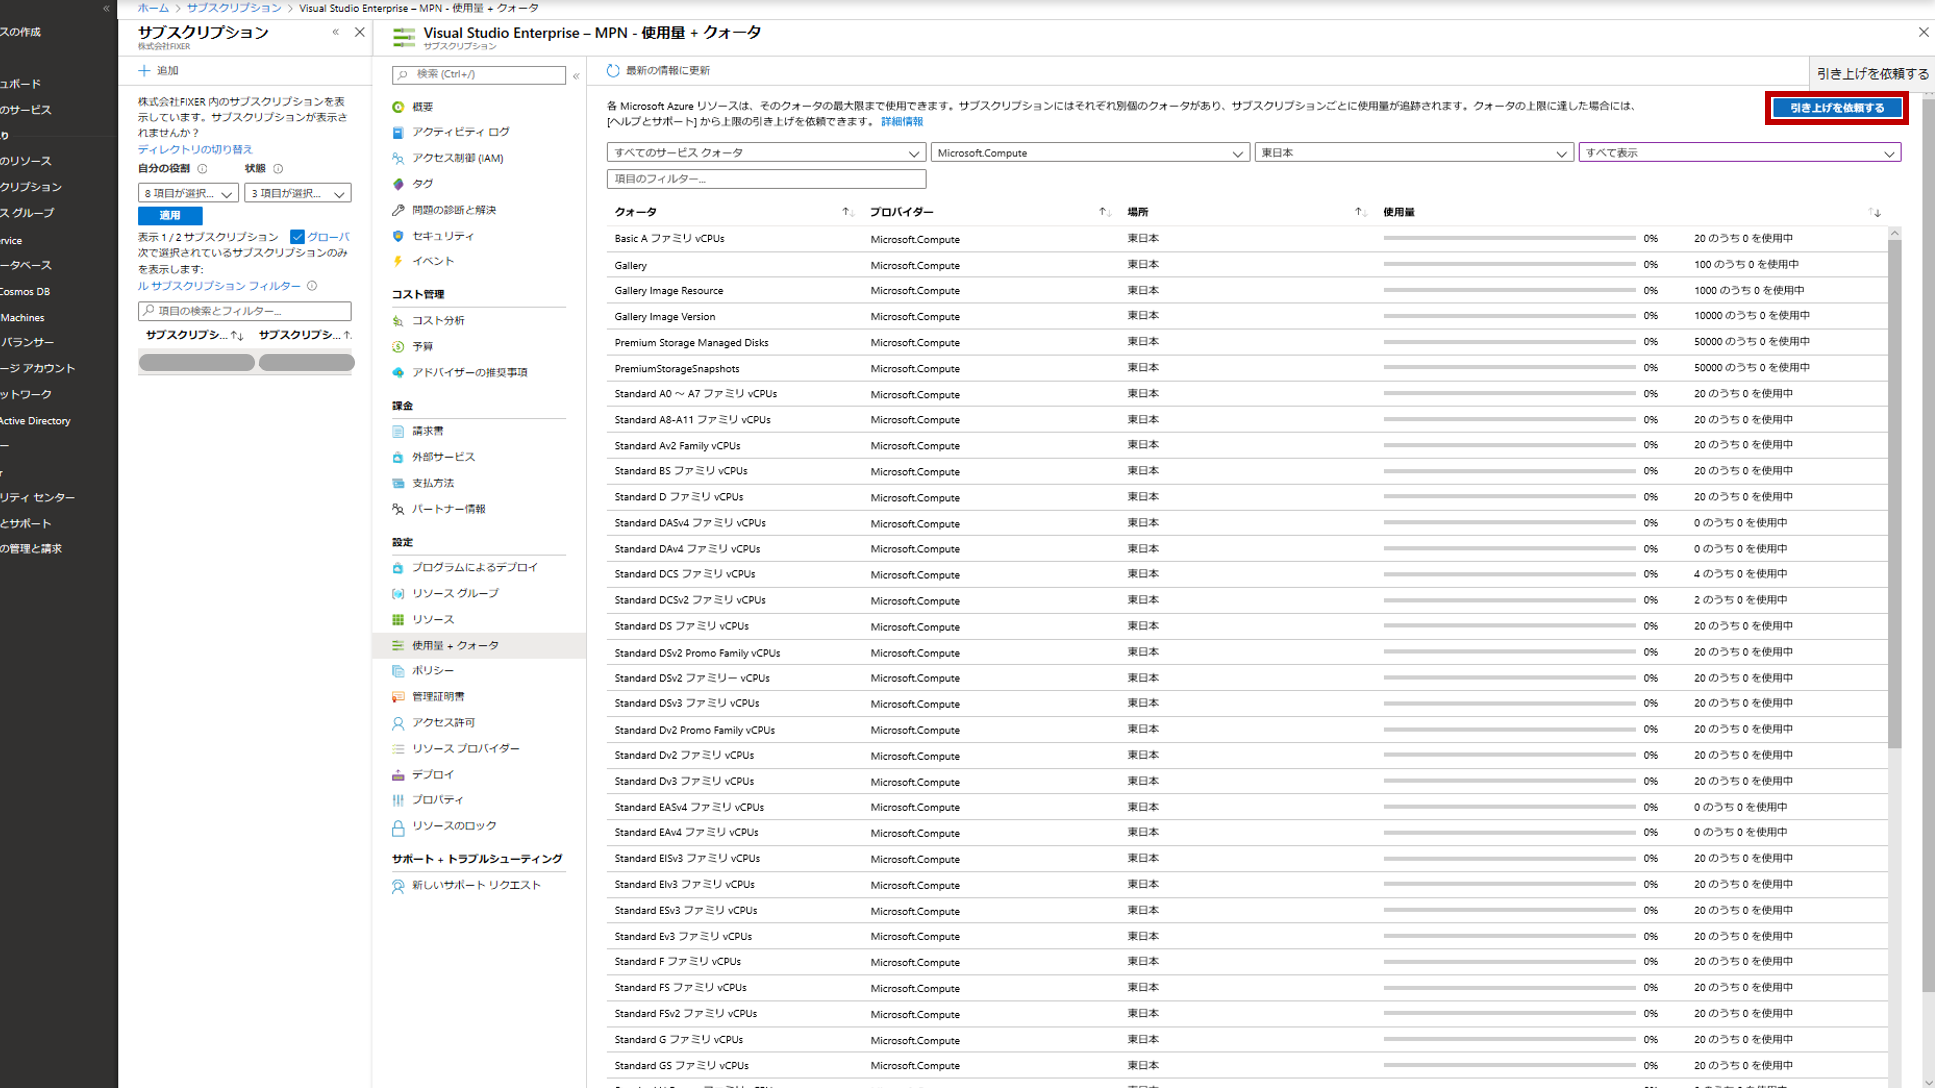The image size is (1935, 1088).
Task: Select the イベント lightning icon
Action: pos(398,261)
